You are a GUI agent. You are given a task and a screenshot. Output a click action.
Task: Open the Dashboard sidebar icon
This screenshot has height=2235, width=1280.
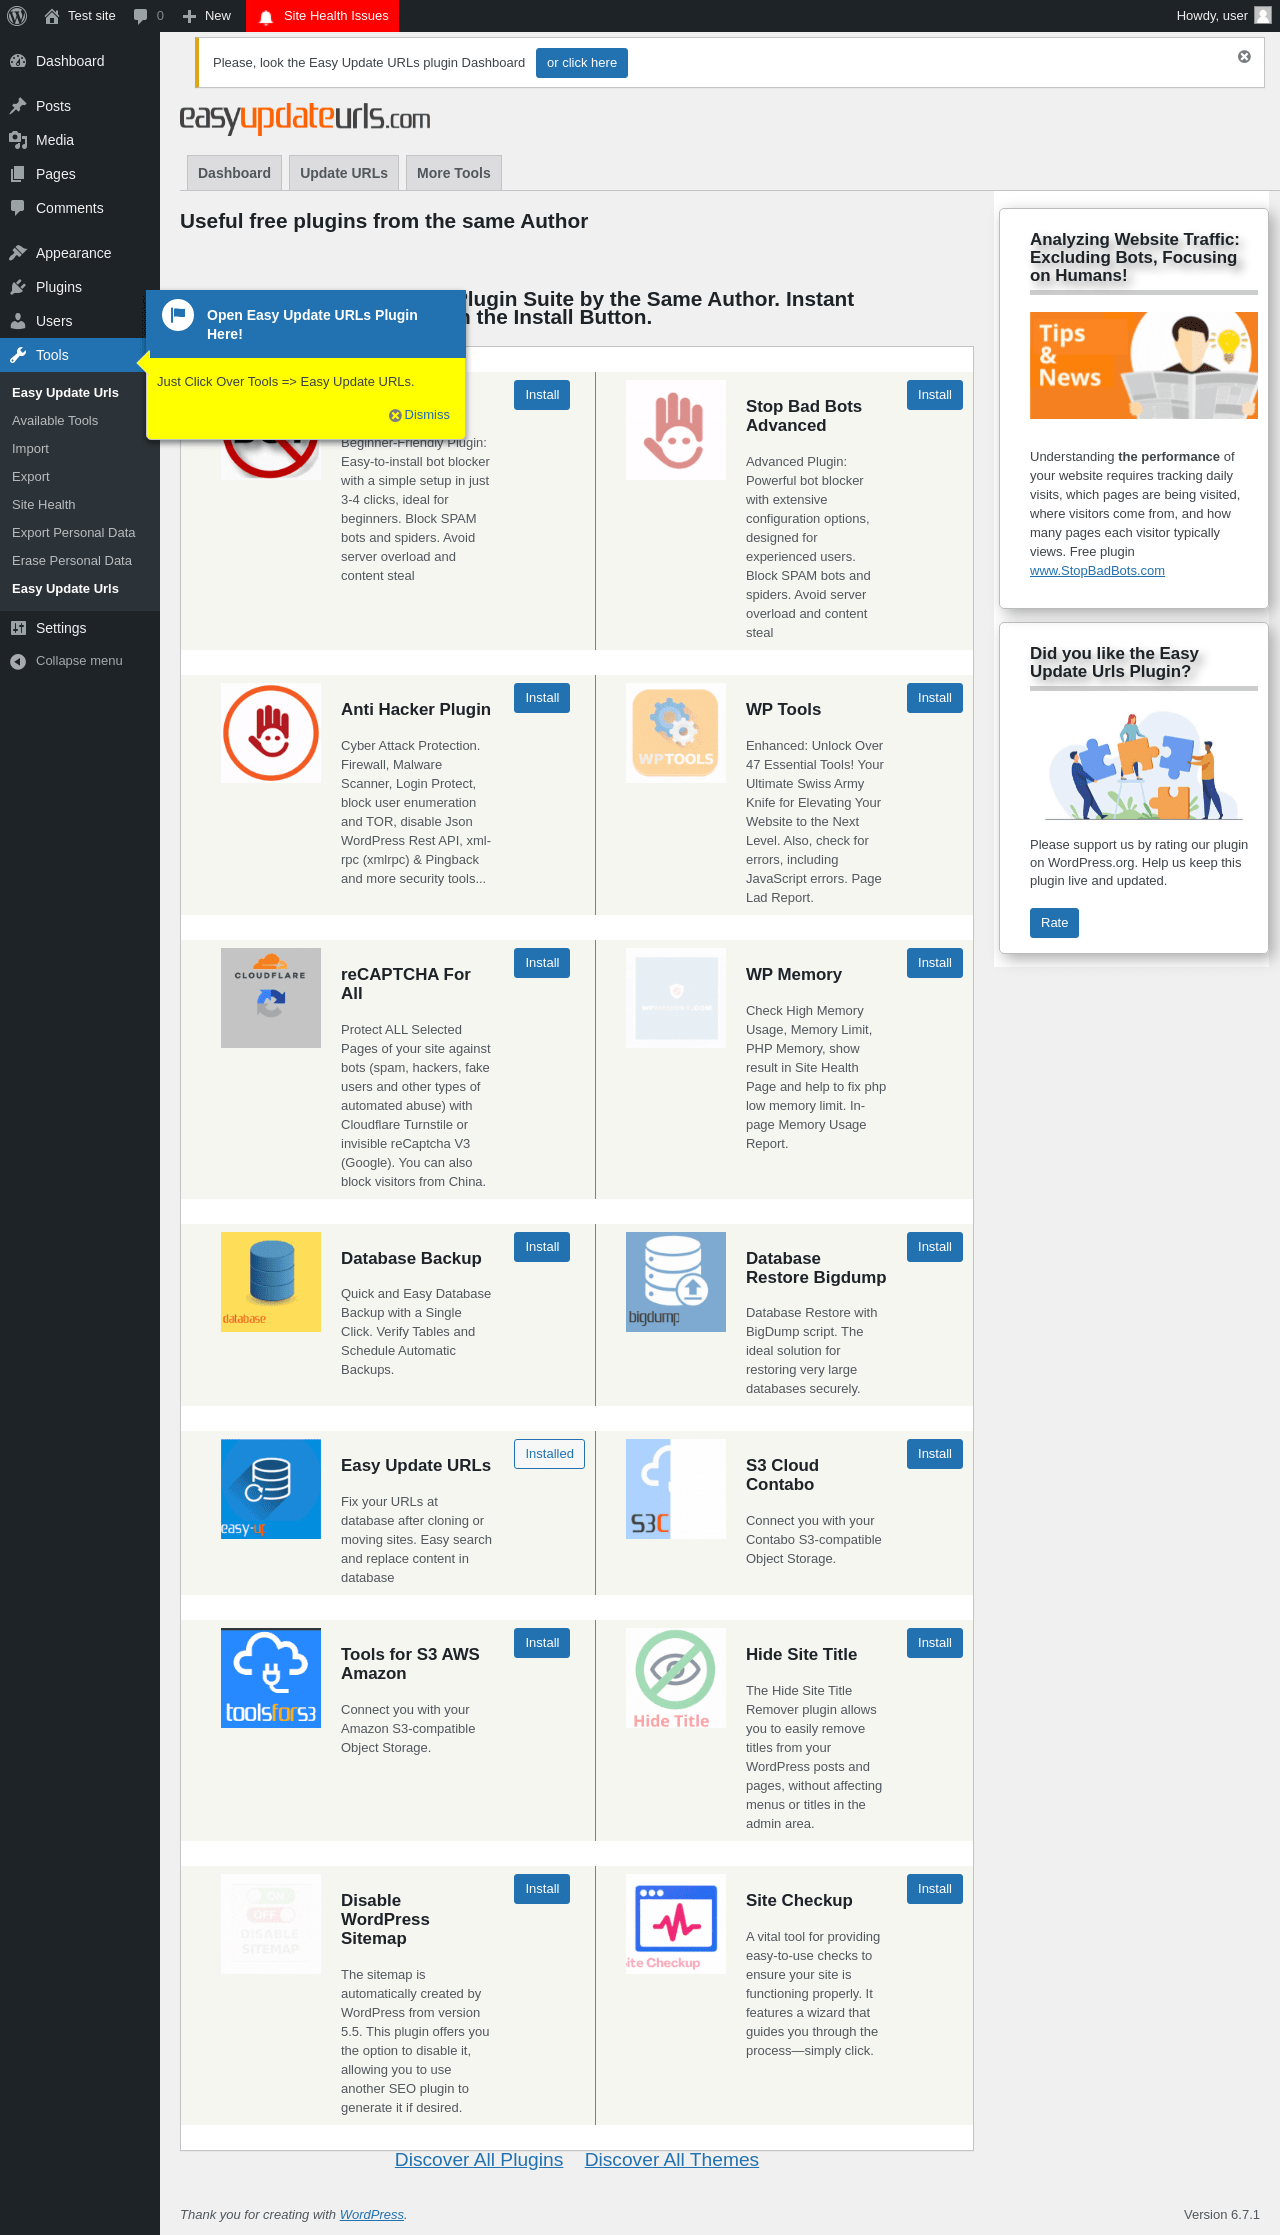(18, 61)
